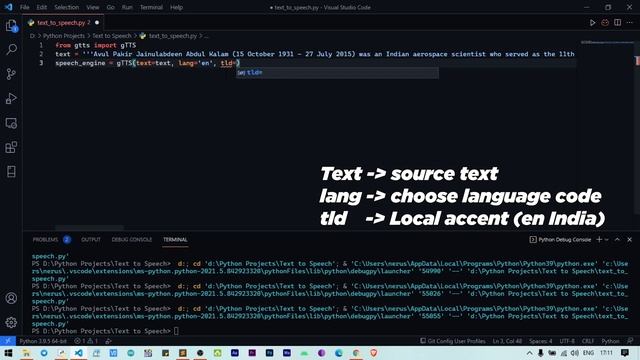Open Source Control view in activity bar
The height and width of the screenshot is (360, 640).
click(x=11, y=74)
